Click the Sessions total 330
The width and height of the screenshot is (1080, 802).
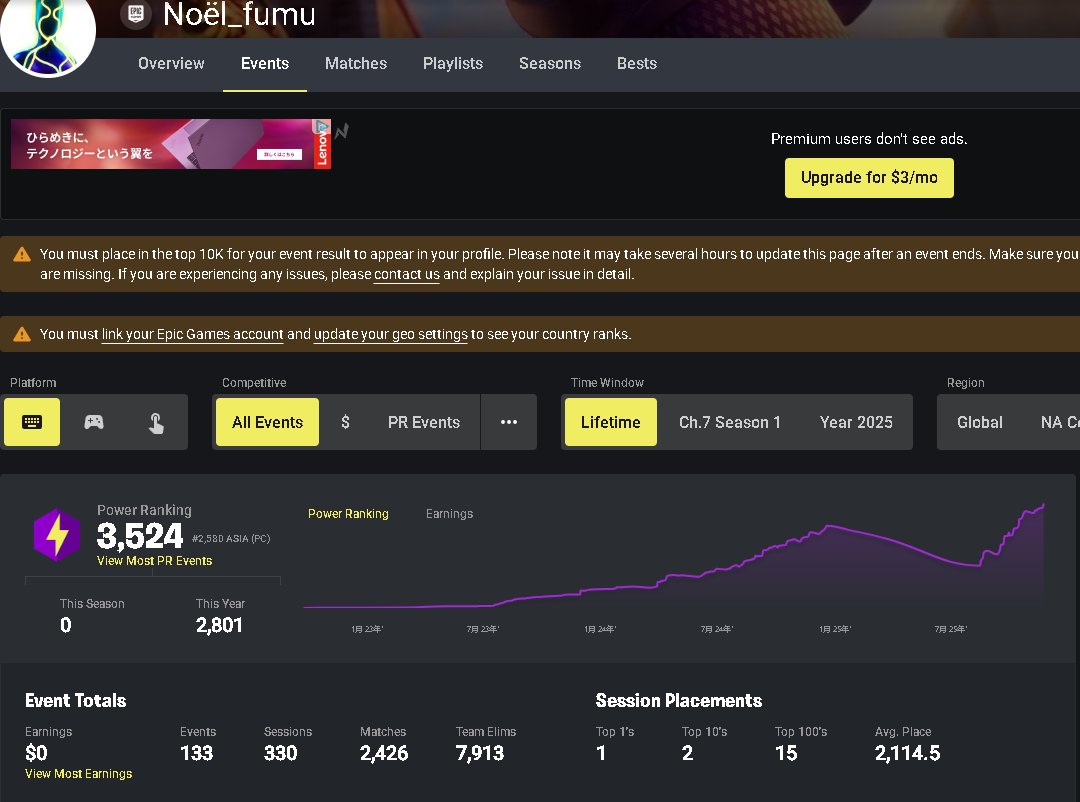point(280,753)
